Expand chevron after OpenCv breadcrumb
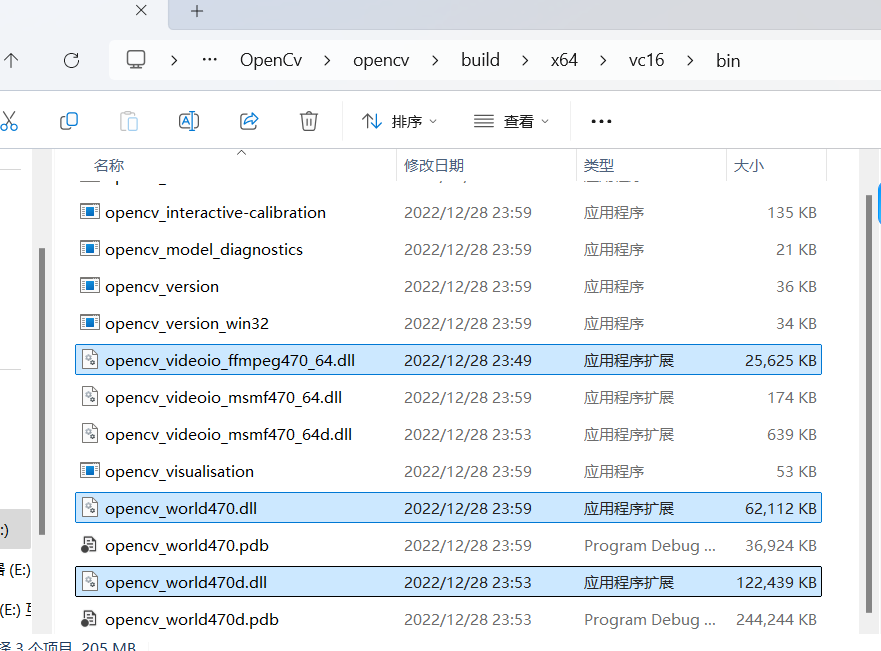Viewport: 881px width, 651px height. (x=327, y=60)
